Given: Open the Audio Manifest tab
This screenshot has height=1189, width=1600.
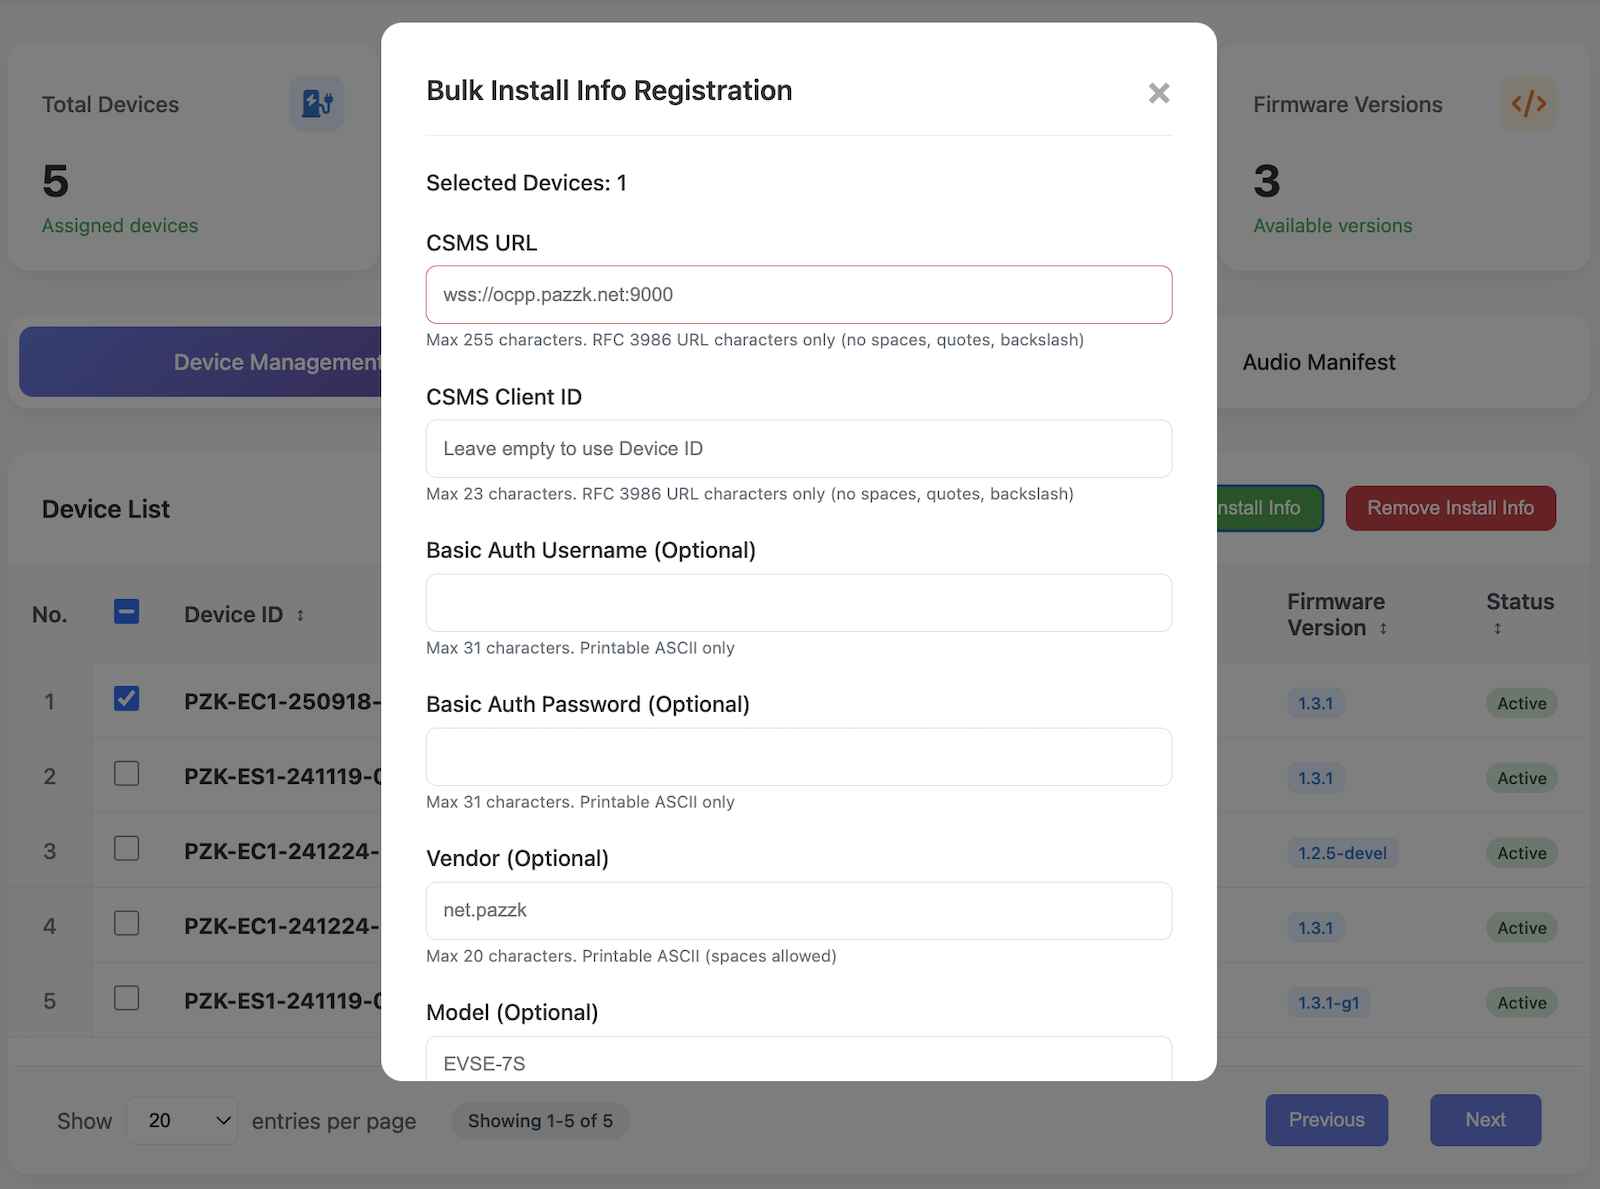Looking at the screenshot, I should [1319, 362].
